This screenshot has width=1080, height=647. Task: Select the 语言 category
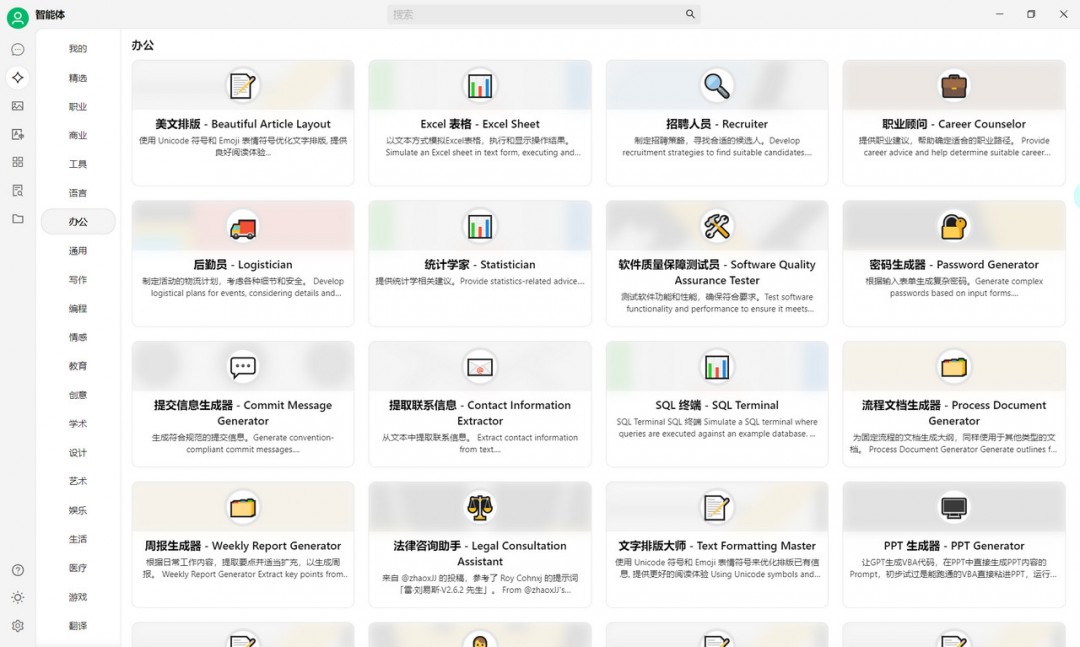pyautogui.click(x=78, y=193)
